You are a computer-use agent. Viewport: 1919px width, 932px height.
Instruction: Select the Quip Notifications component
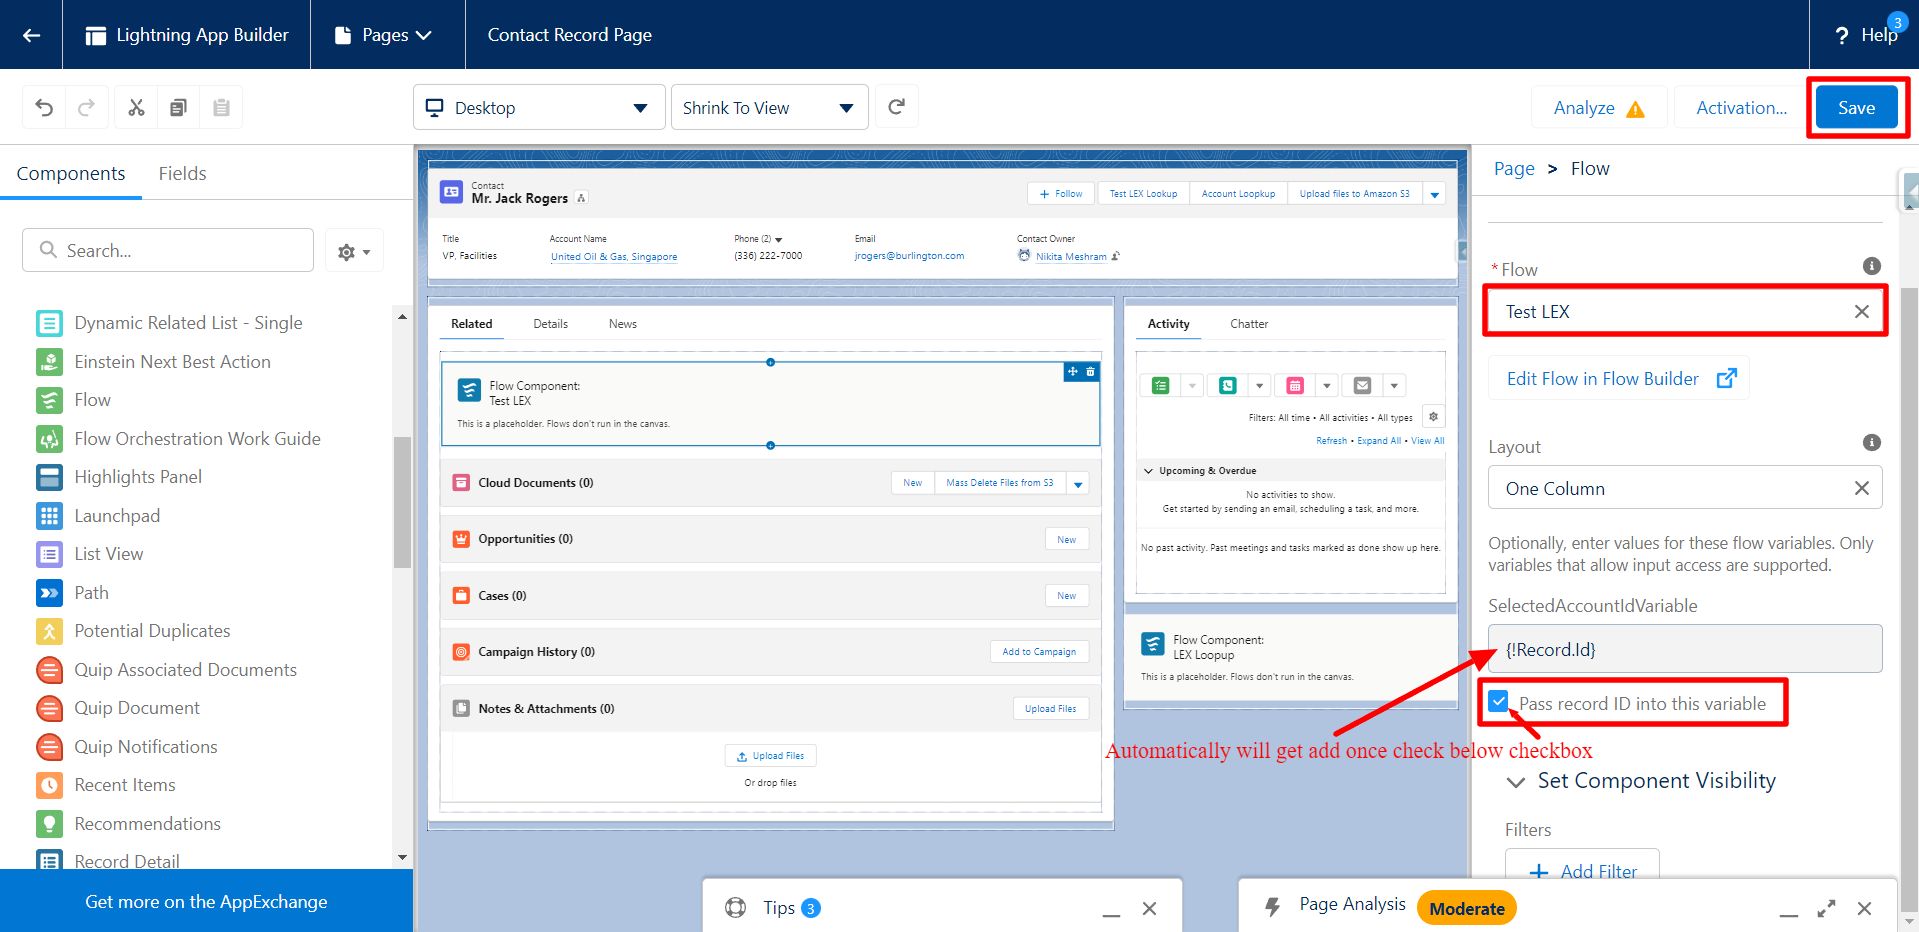(x=145, y=747)
